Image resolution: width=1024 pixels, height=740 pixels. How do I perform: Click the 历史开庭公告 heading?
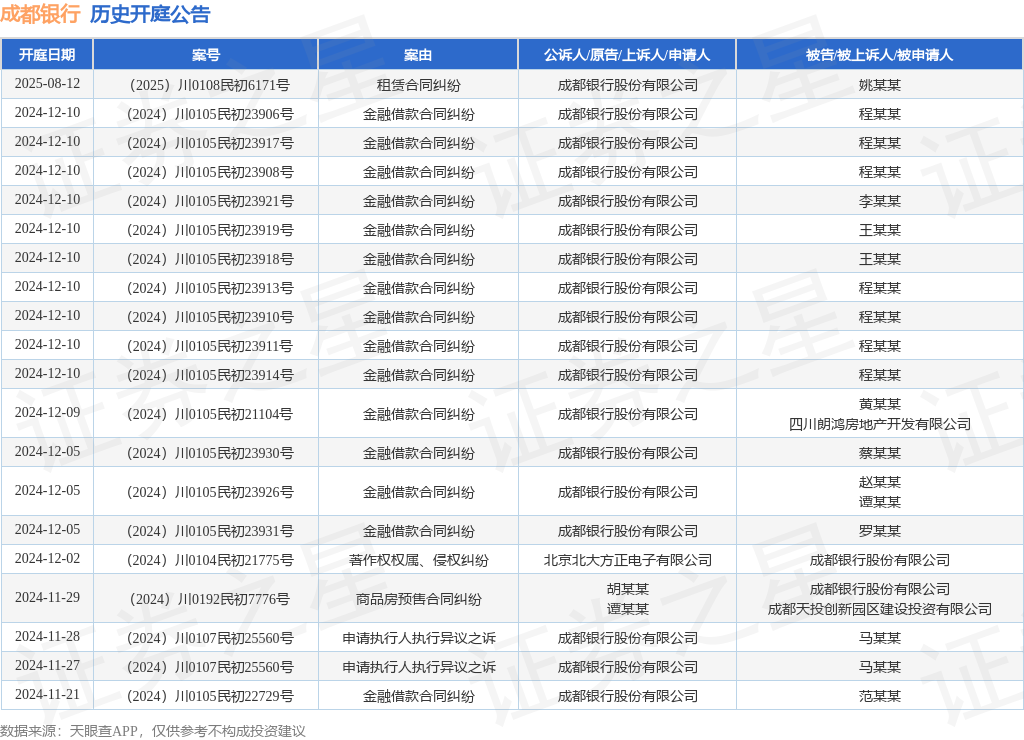150,14
